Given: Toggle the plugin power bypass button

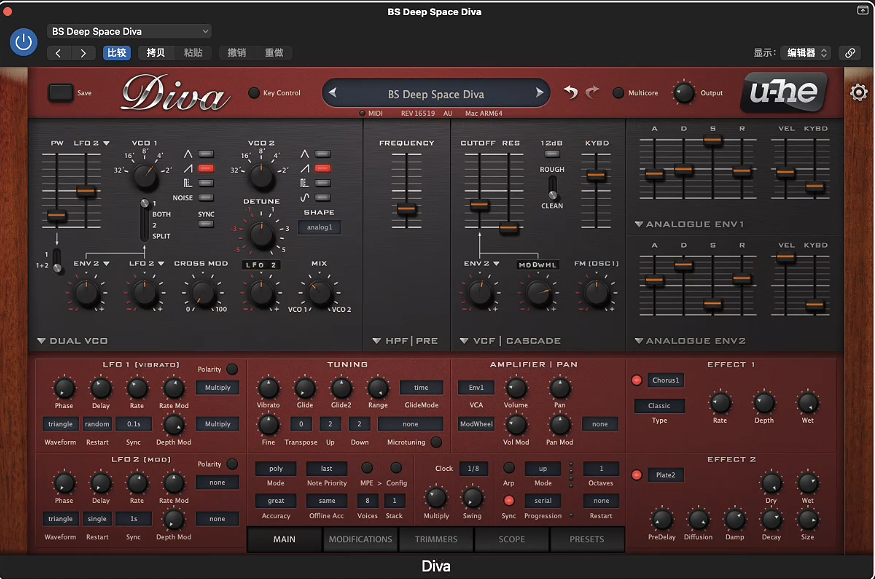Looking at the screenshot, I should click(23, 42).
